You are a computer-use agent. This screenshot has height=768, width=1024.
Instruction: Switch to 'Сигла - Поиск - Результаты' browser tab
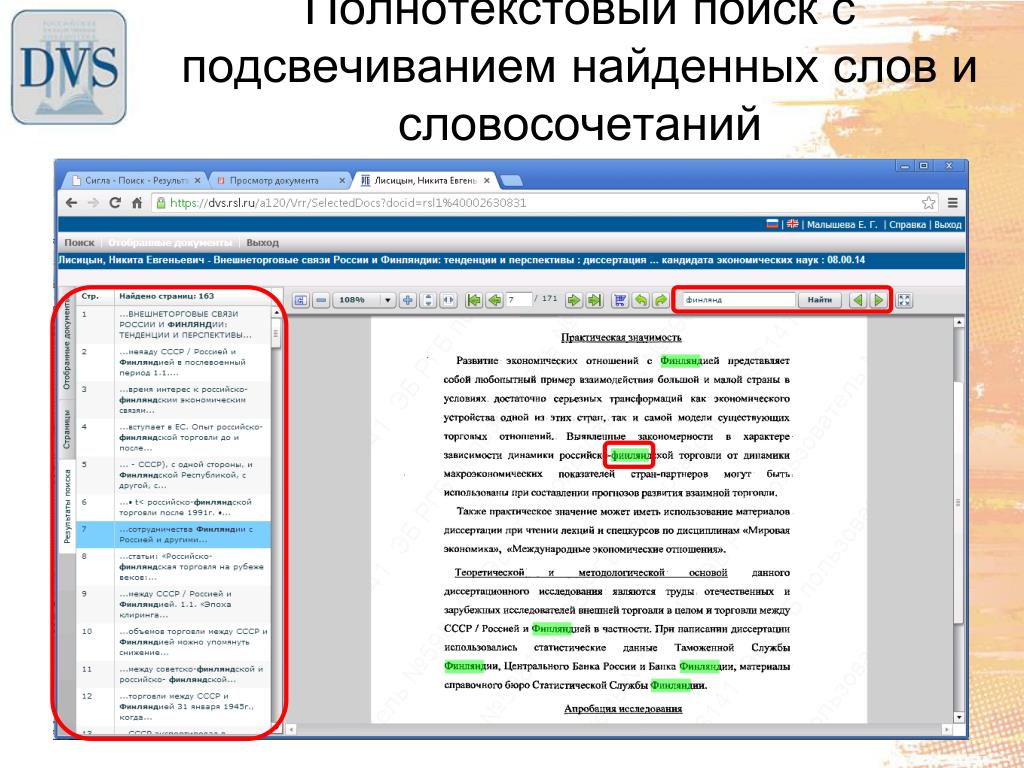(x=135, y=180)
